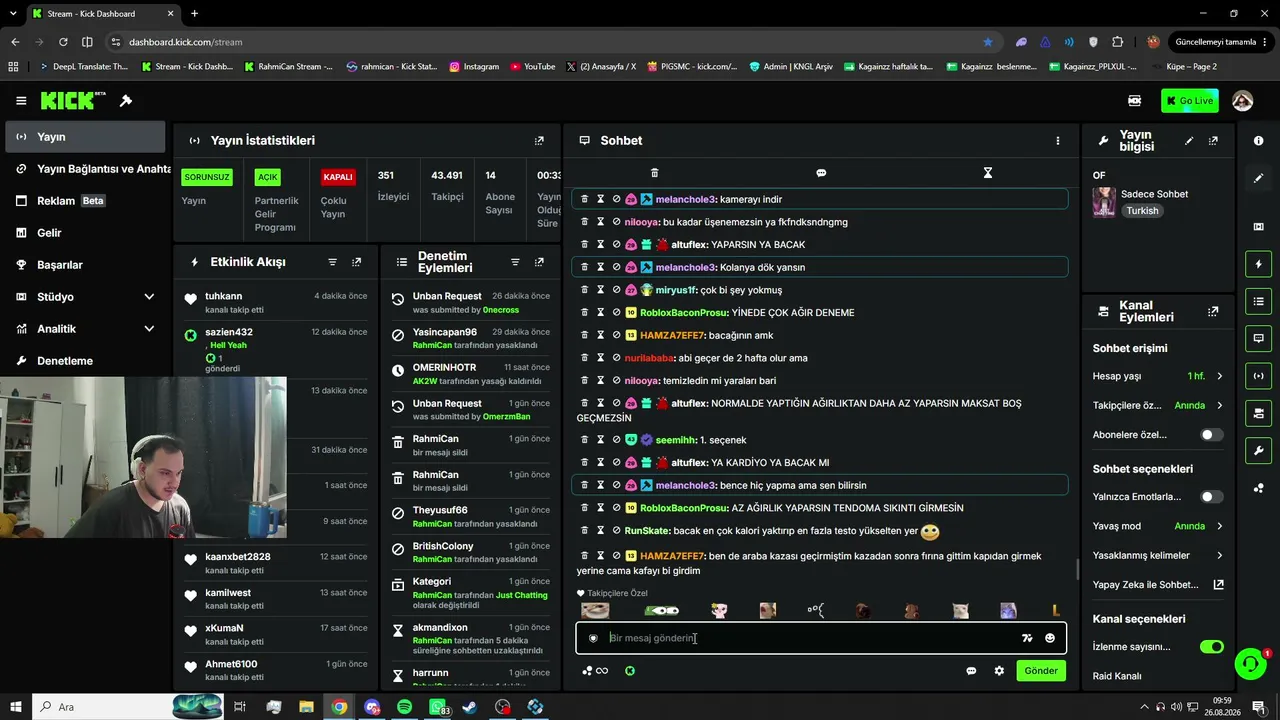
Task: Click the Windows taskbar search box
Action: point(128,707)
